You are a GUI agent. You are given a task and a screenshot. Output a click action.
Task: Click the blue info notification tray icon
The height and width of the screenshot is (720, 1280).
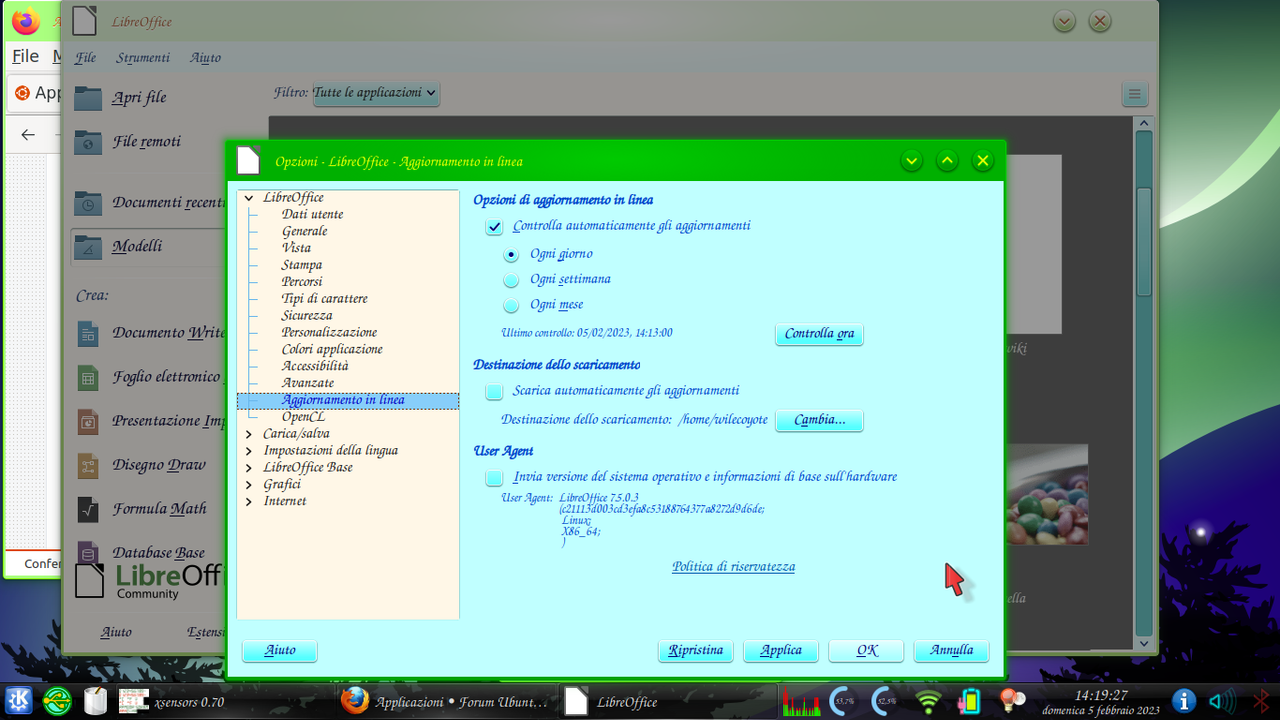point(1183,702)
